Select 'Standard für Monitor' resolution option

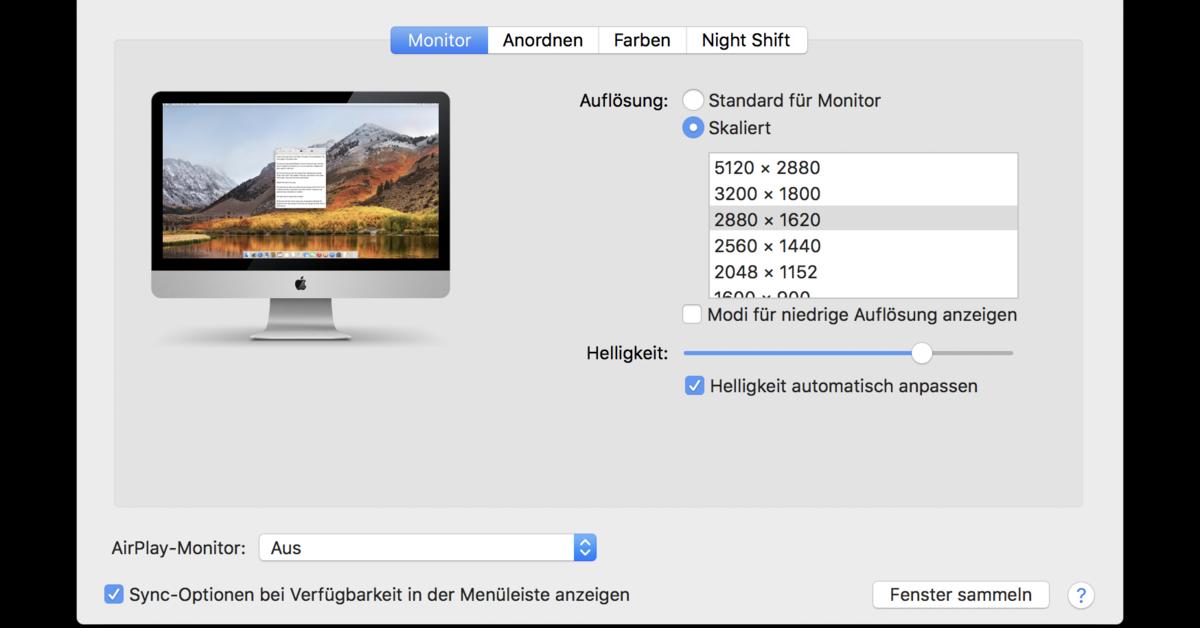click(693, 100)
